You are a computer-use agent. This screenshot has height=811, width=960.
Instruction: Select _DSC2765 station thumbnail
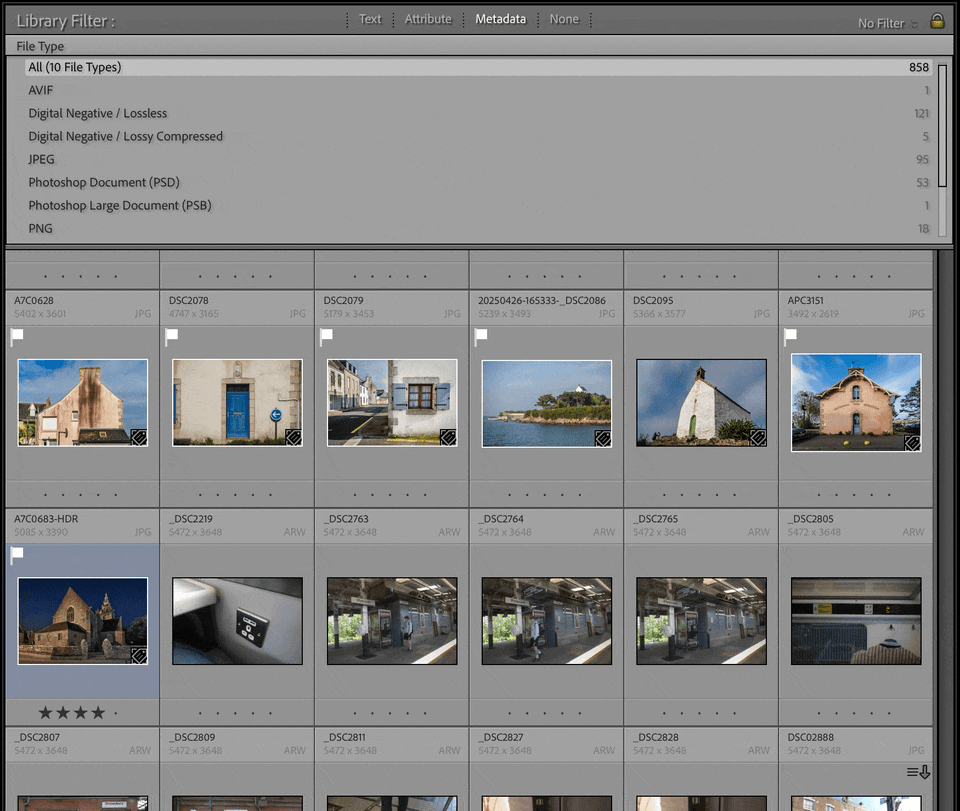pos(702,621)
